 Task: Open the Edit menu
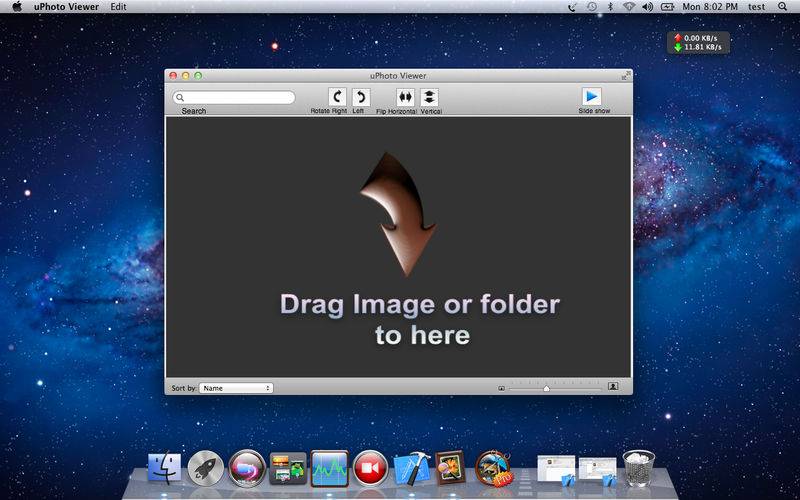(x=118, y=7)
